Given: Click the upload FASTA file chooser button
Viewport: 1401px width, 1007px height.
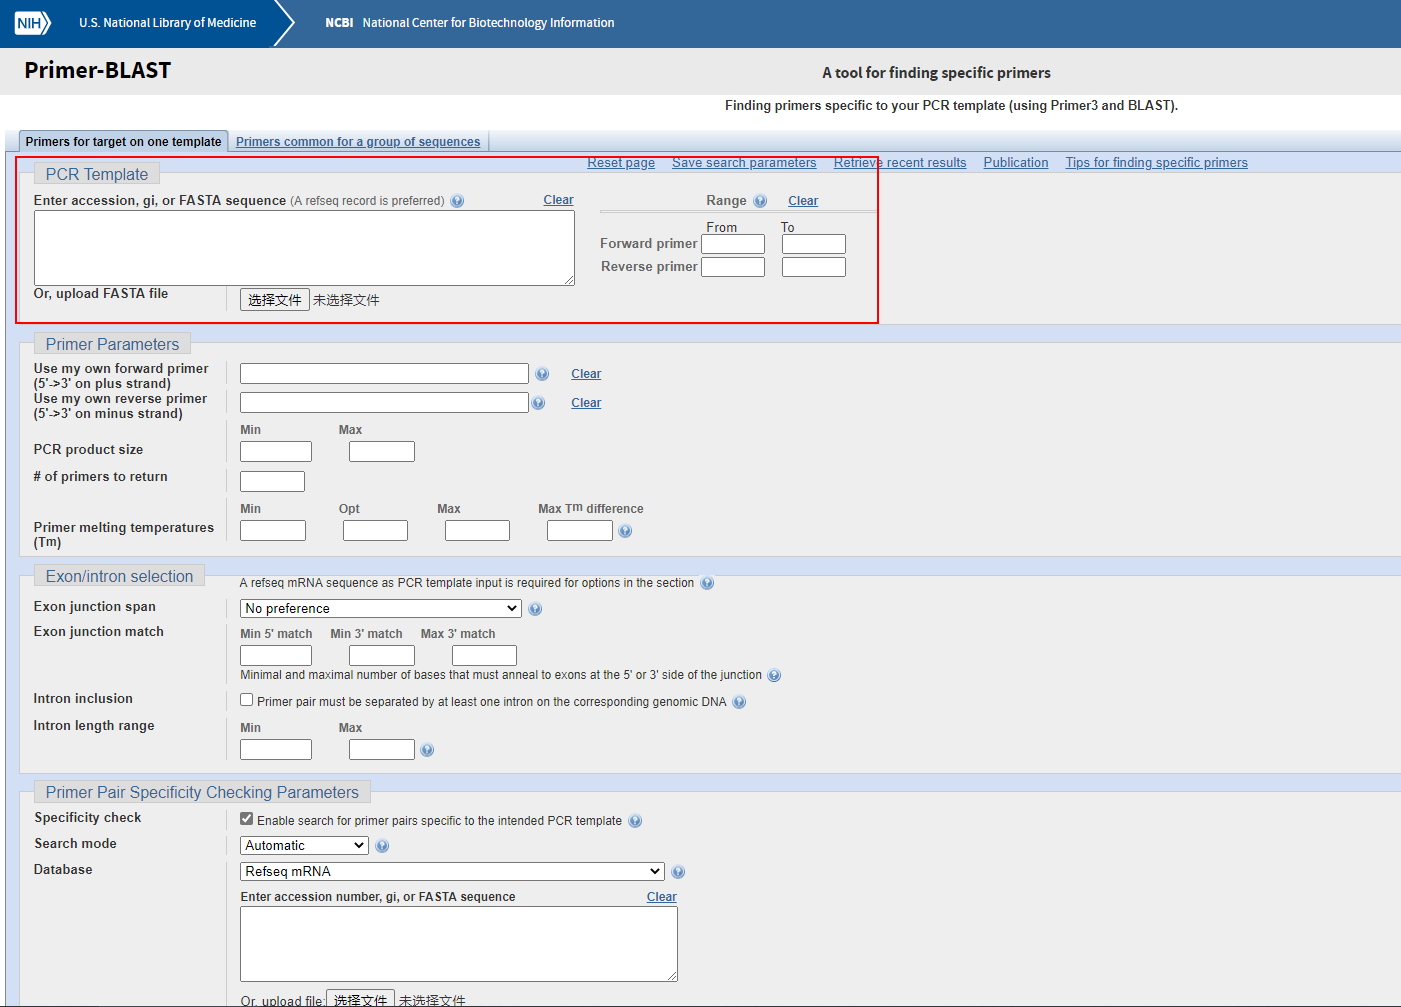Looking at the screenshot, I should point(275,300).
